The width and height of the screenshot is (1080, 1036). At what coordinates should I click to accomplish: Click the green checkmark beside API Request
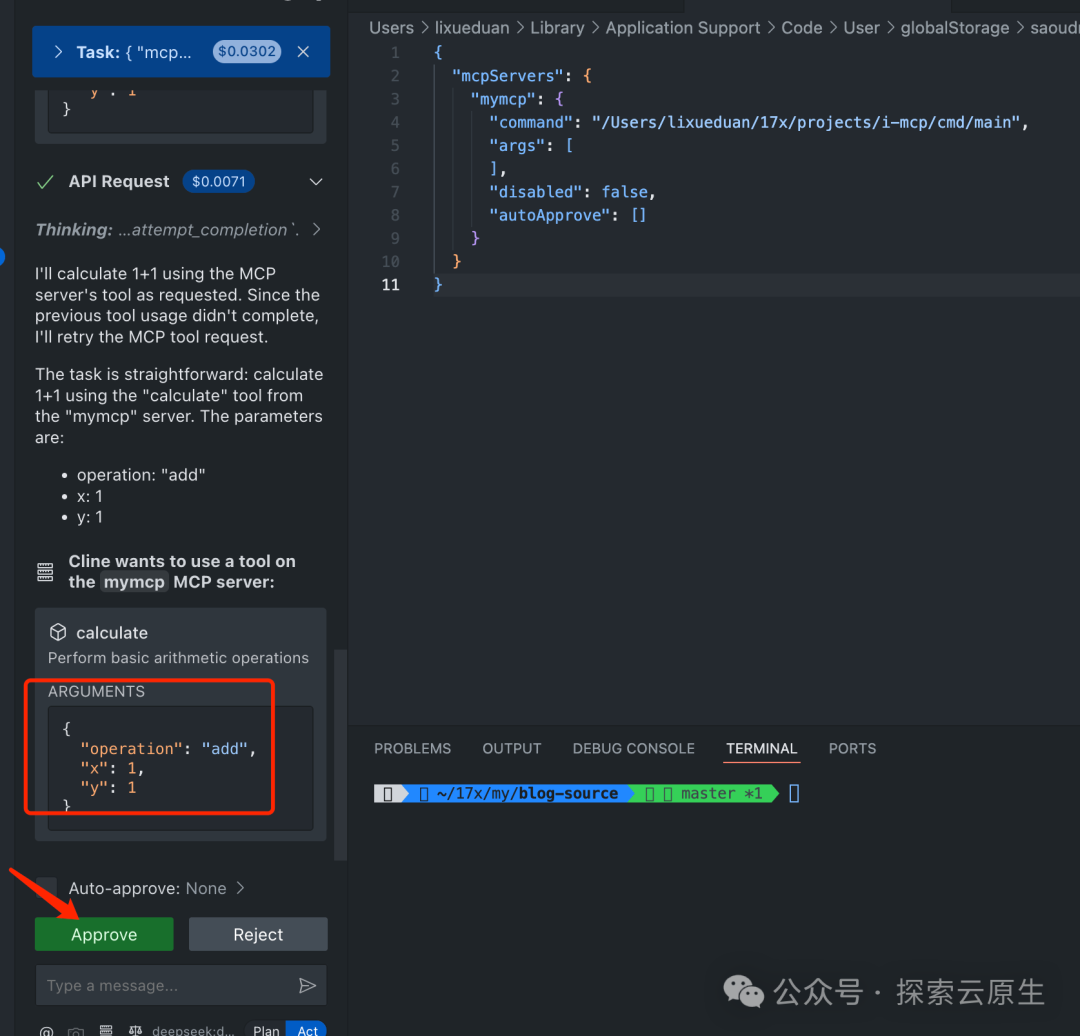pos(44,182)
